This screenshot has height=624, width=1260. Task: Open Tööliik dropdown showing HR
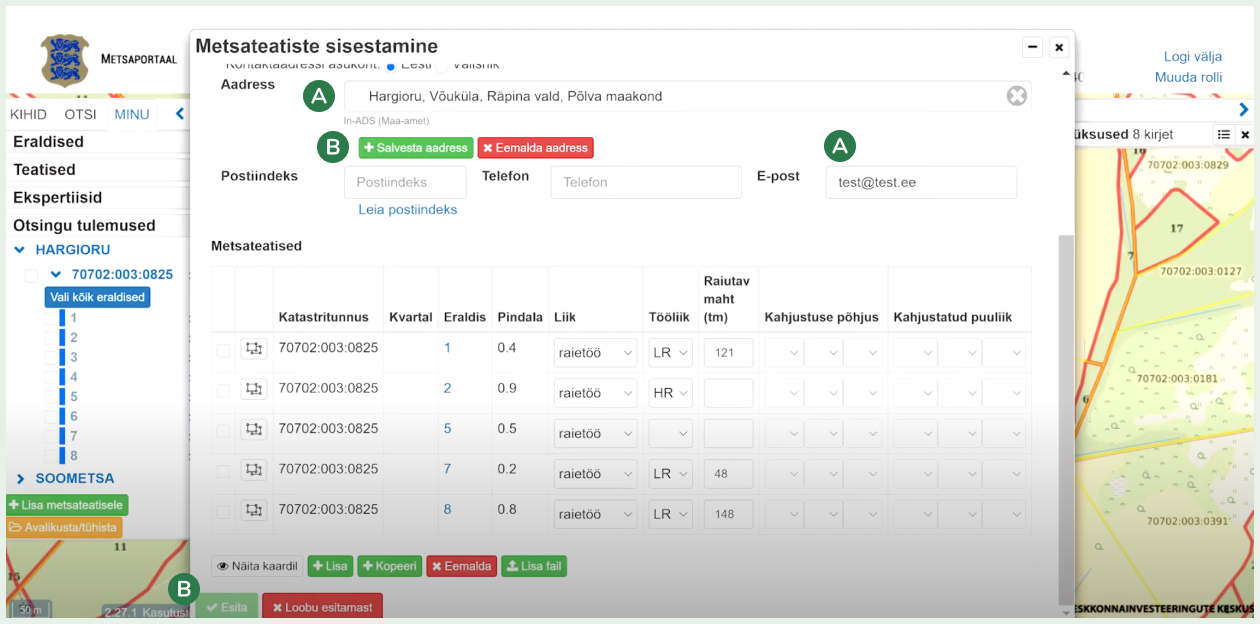point(670,393)
